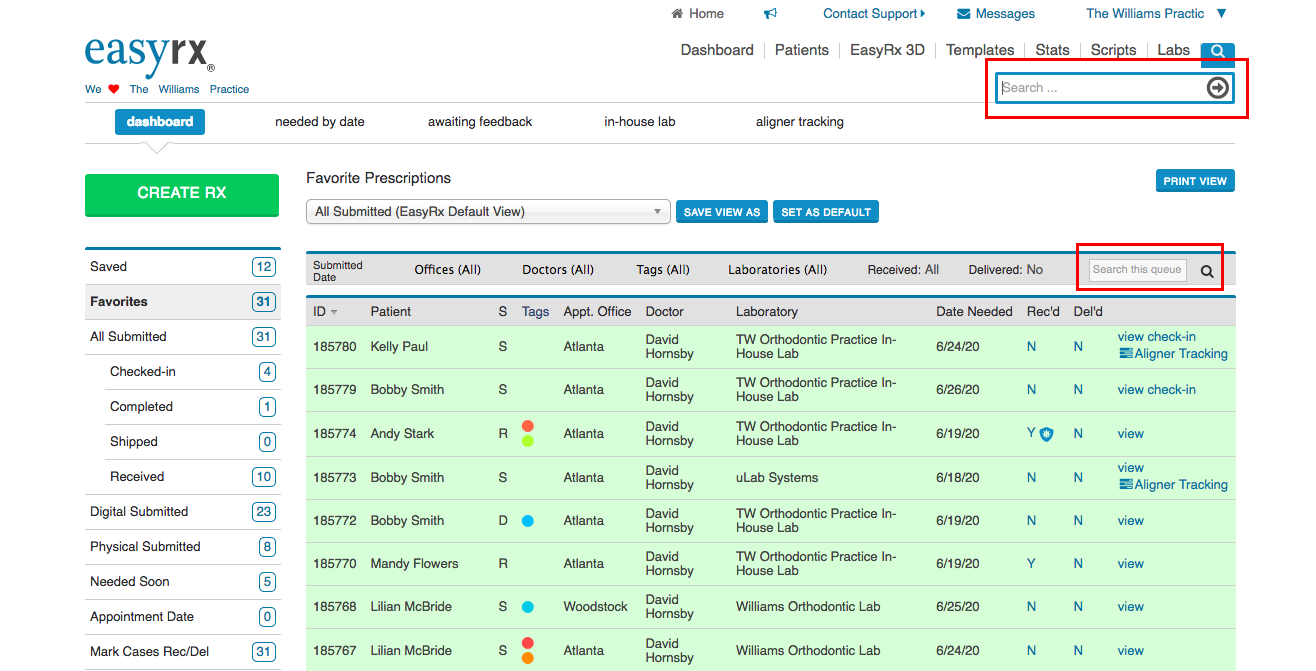The image size is (1316, 671).
Task: Select Needed Soon in the sidebar
Action: click(x=183, y=582)
